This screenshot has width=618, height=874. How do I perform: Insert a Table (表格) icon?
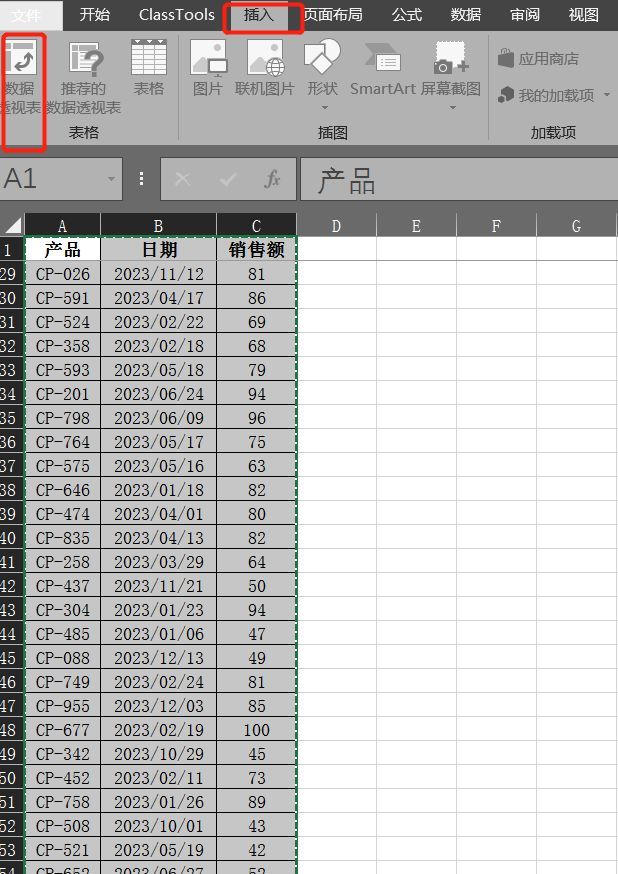(x=149, y=57)
